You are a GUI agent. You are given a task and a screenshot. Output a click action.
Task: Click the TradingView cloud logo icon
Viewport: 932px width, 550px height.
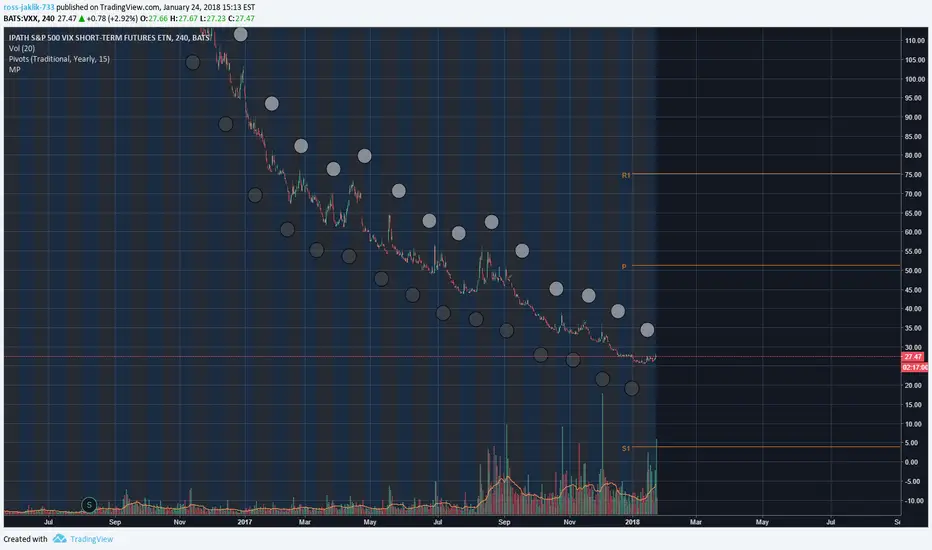(59, 539)
